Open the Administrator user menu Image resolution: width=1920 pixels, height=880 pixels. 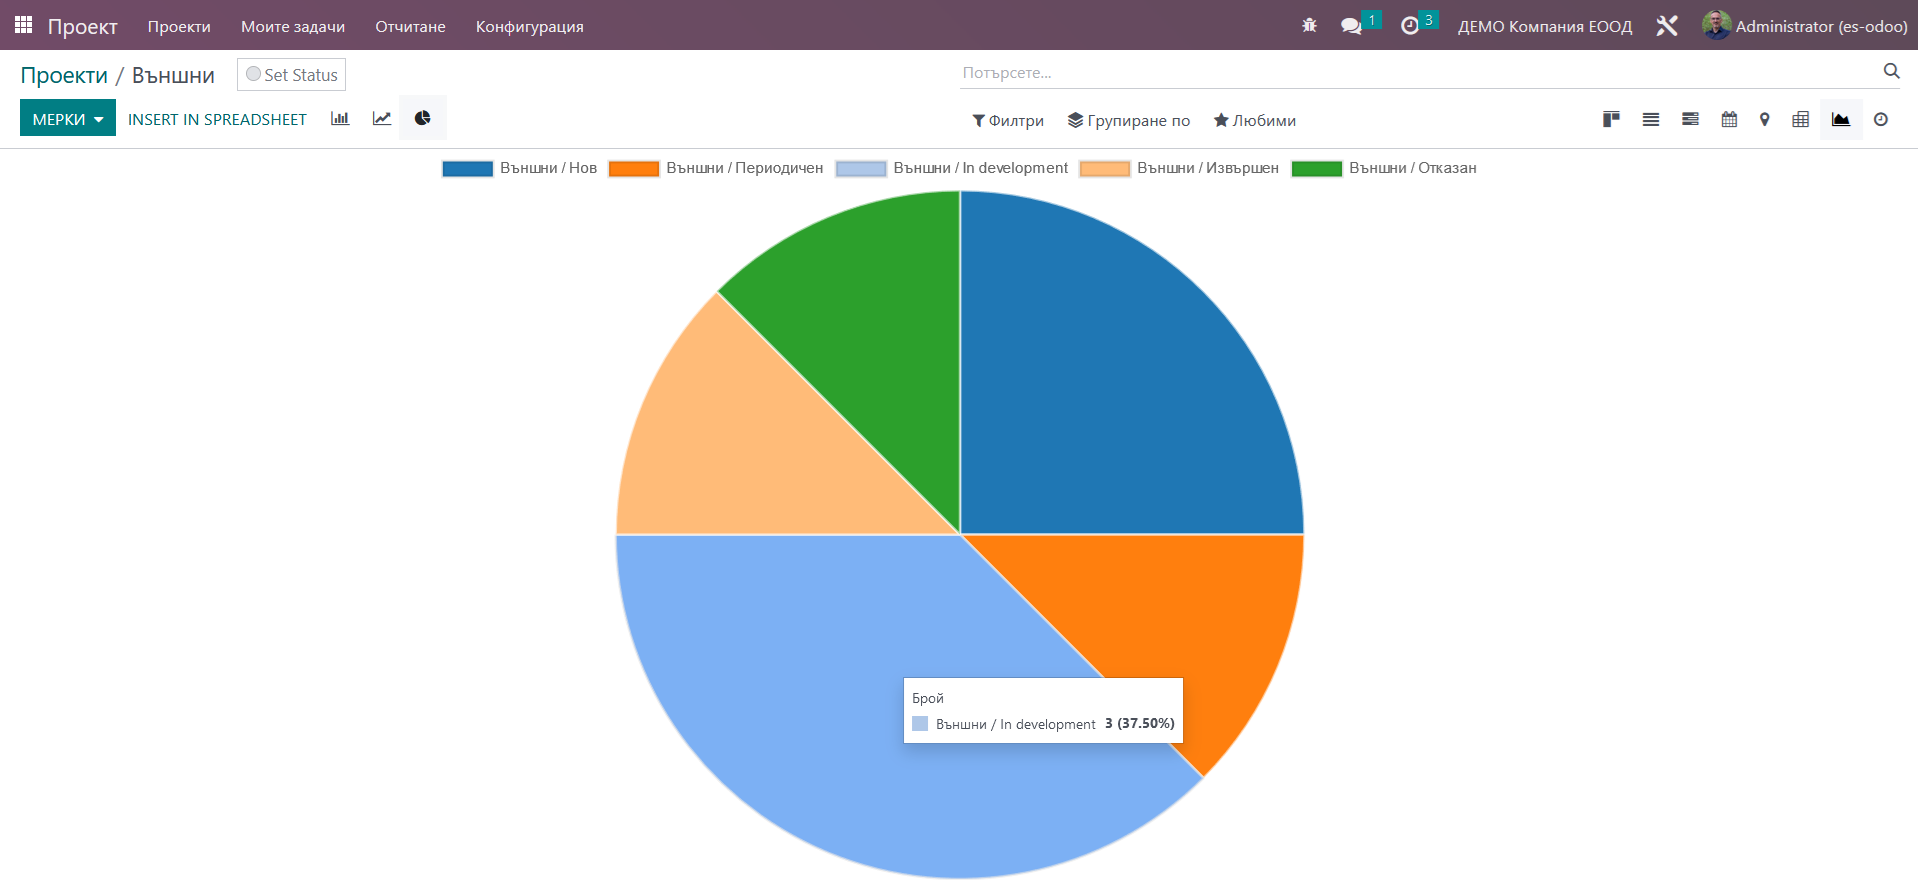(1805, 26)
